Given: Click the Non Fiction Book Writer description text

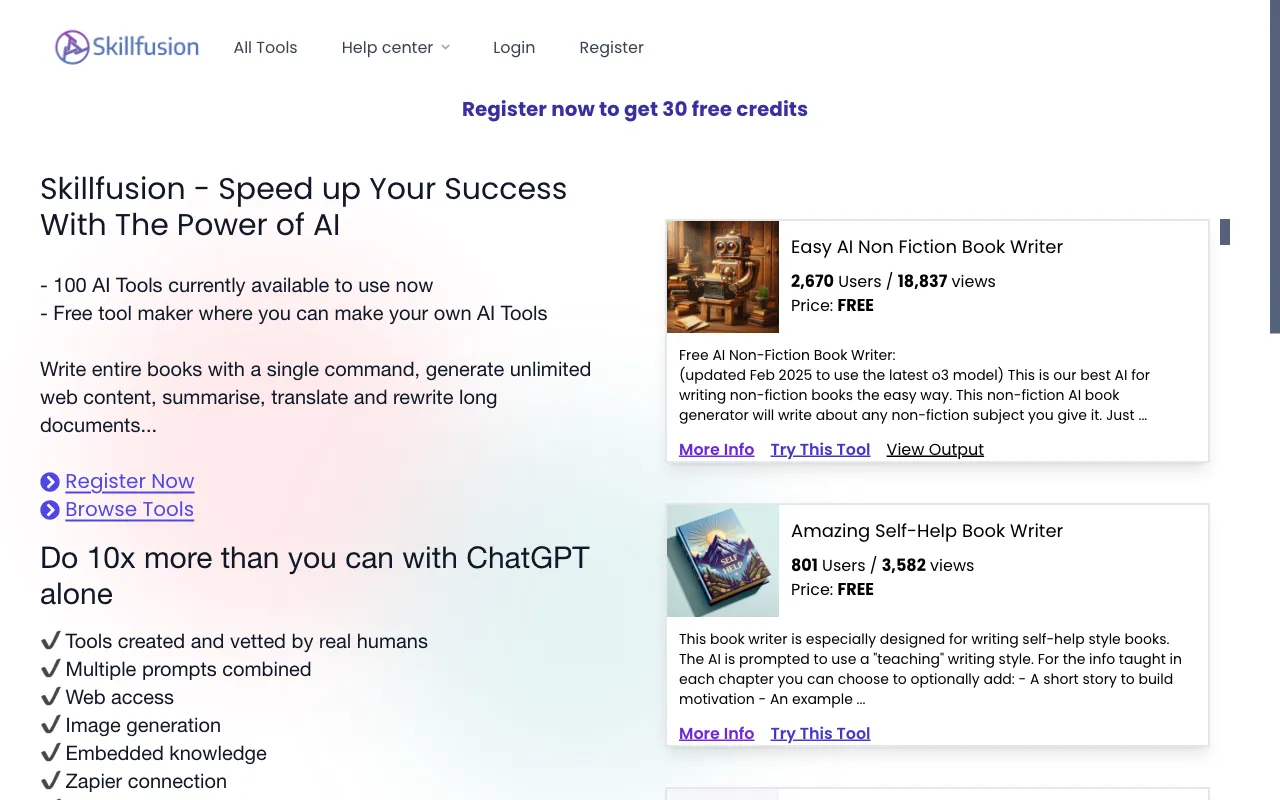Looking at the screenshot, I should 915,385.
